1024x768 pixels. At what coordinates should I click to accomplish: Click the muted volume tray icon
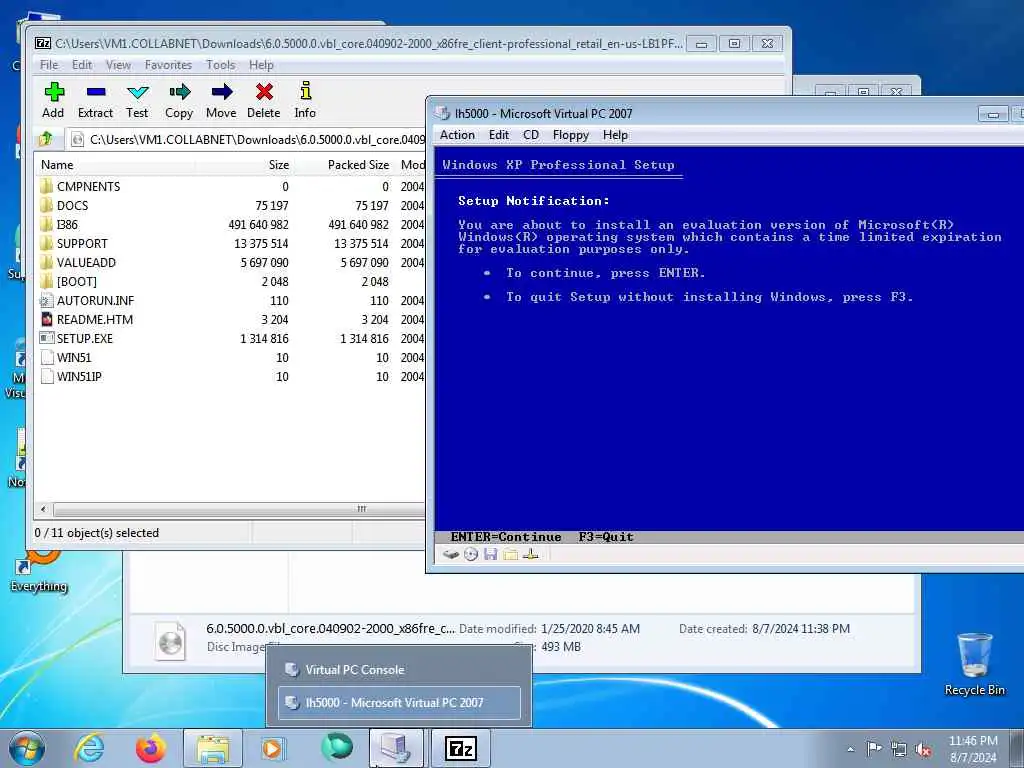[923, 750]
